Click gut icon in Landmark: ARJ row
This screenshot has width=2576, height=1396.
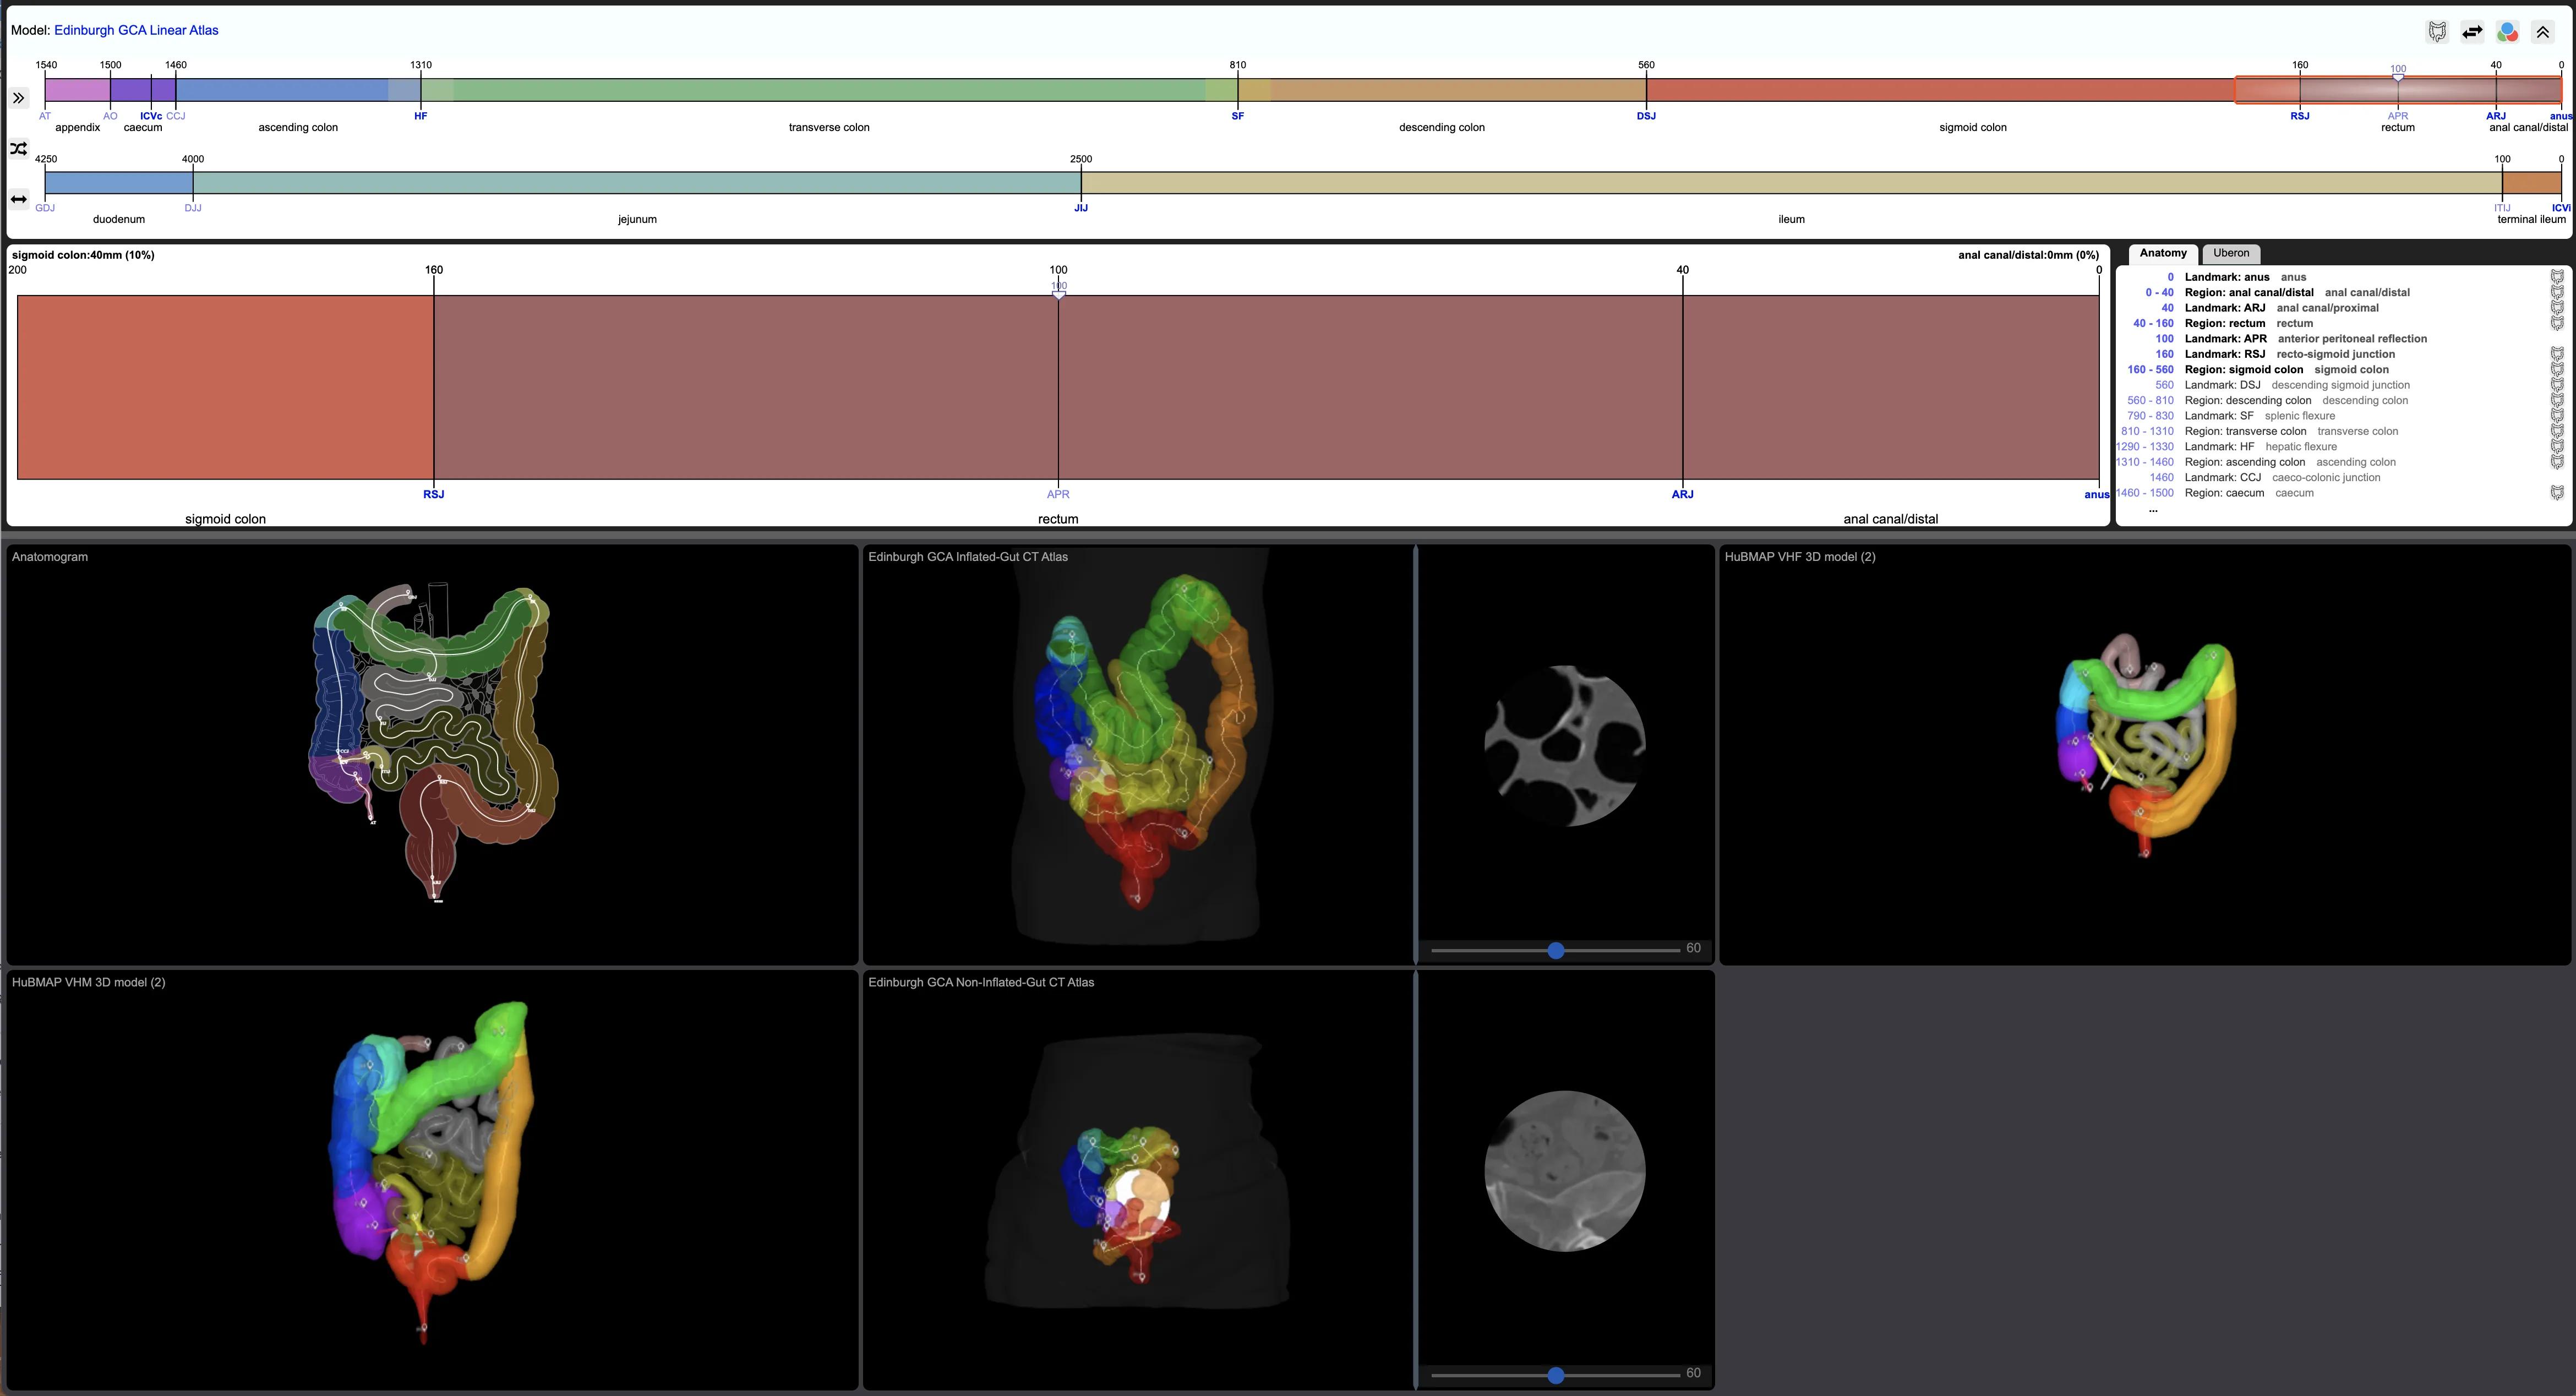(2557, 308)
